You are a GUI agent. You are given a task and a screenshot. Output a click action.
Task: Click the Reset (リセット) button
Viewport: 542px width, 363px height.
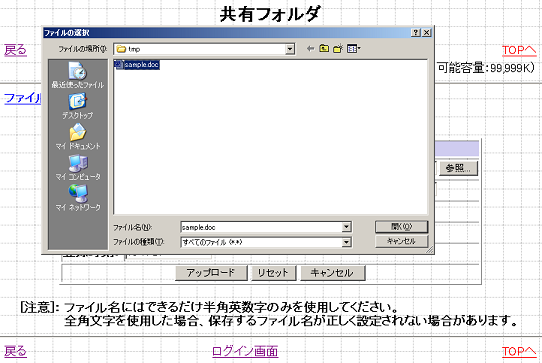pos(273,272)
